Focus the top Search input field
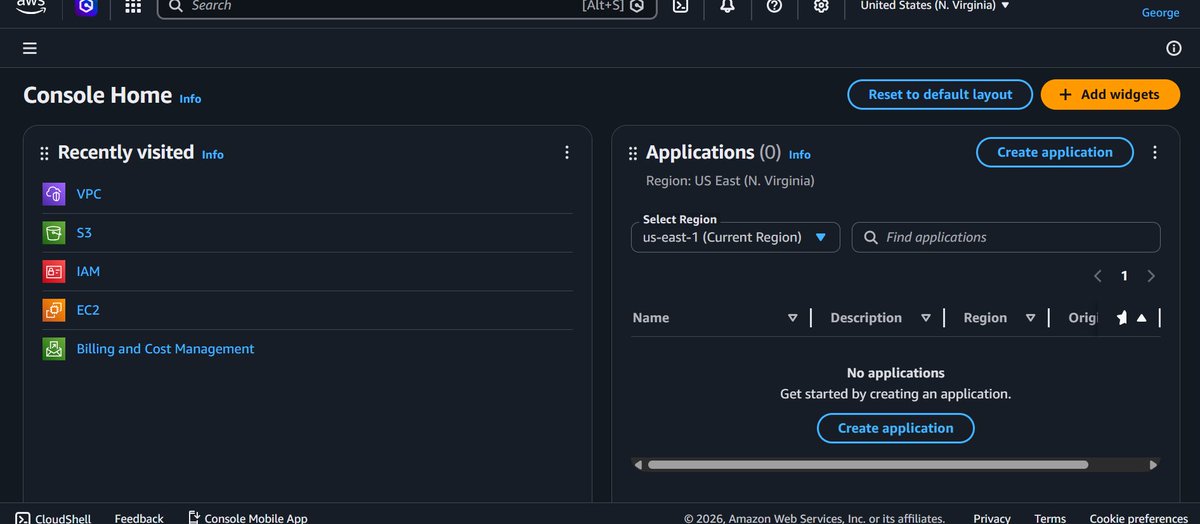1200x524 pixels. [x=407, y=6]
